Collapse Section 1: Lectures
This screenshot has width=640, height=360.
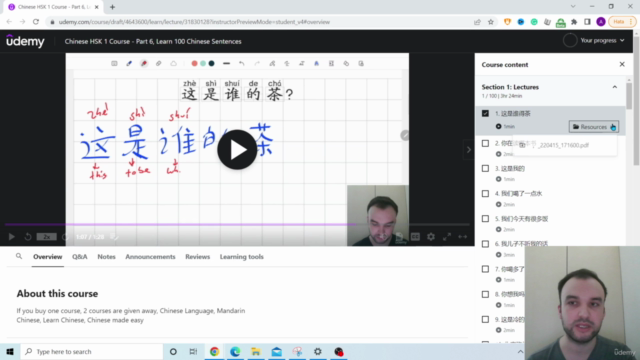coord(614,87)
